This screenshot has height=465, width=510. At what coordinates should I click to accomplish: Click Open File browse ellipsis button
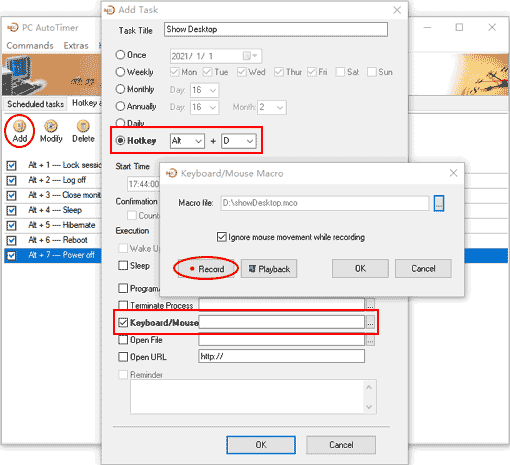(x=370, y=340)
